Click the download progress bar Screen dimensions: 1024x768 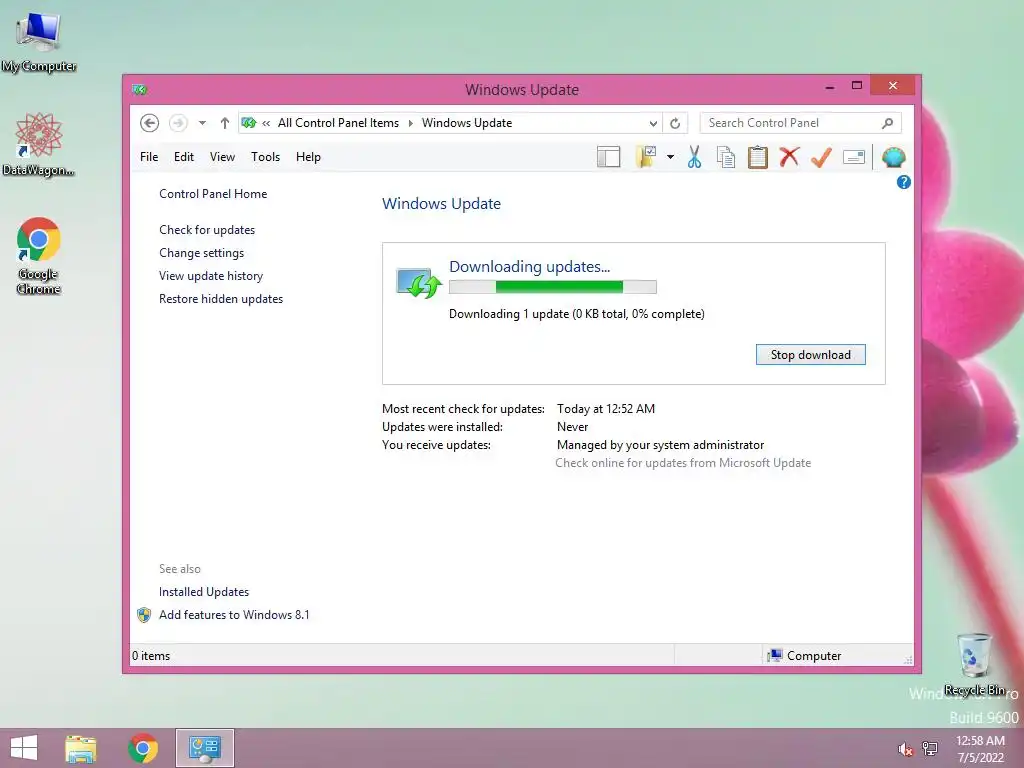552,287
